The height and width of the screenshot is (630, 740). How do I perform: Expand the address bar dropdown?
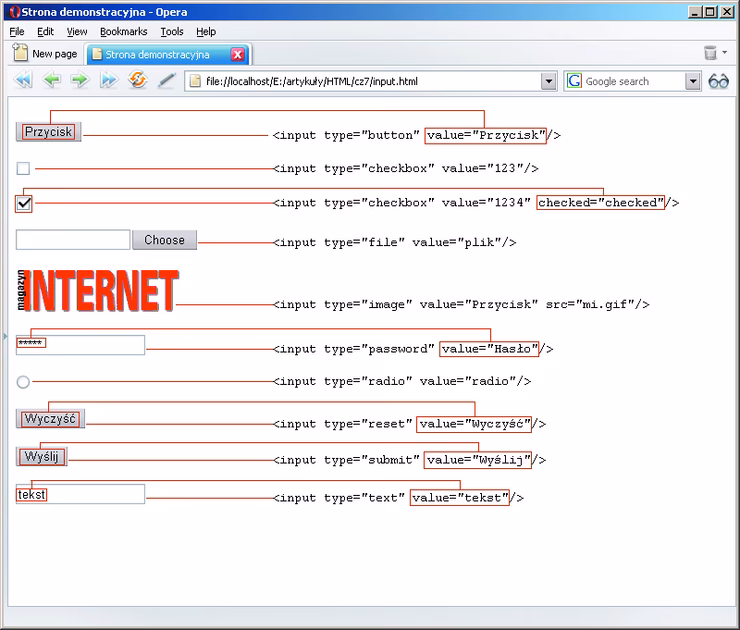click(548, 81)
